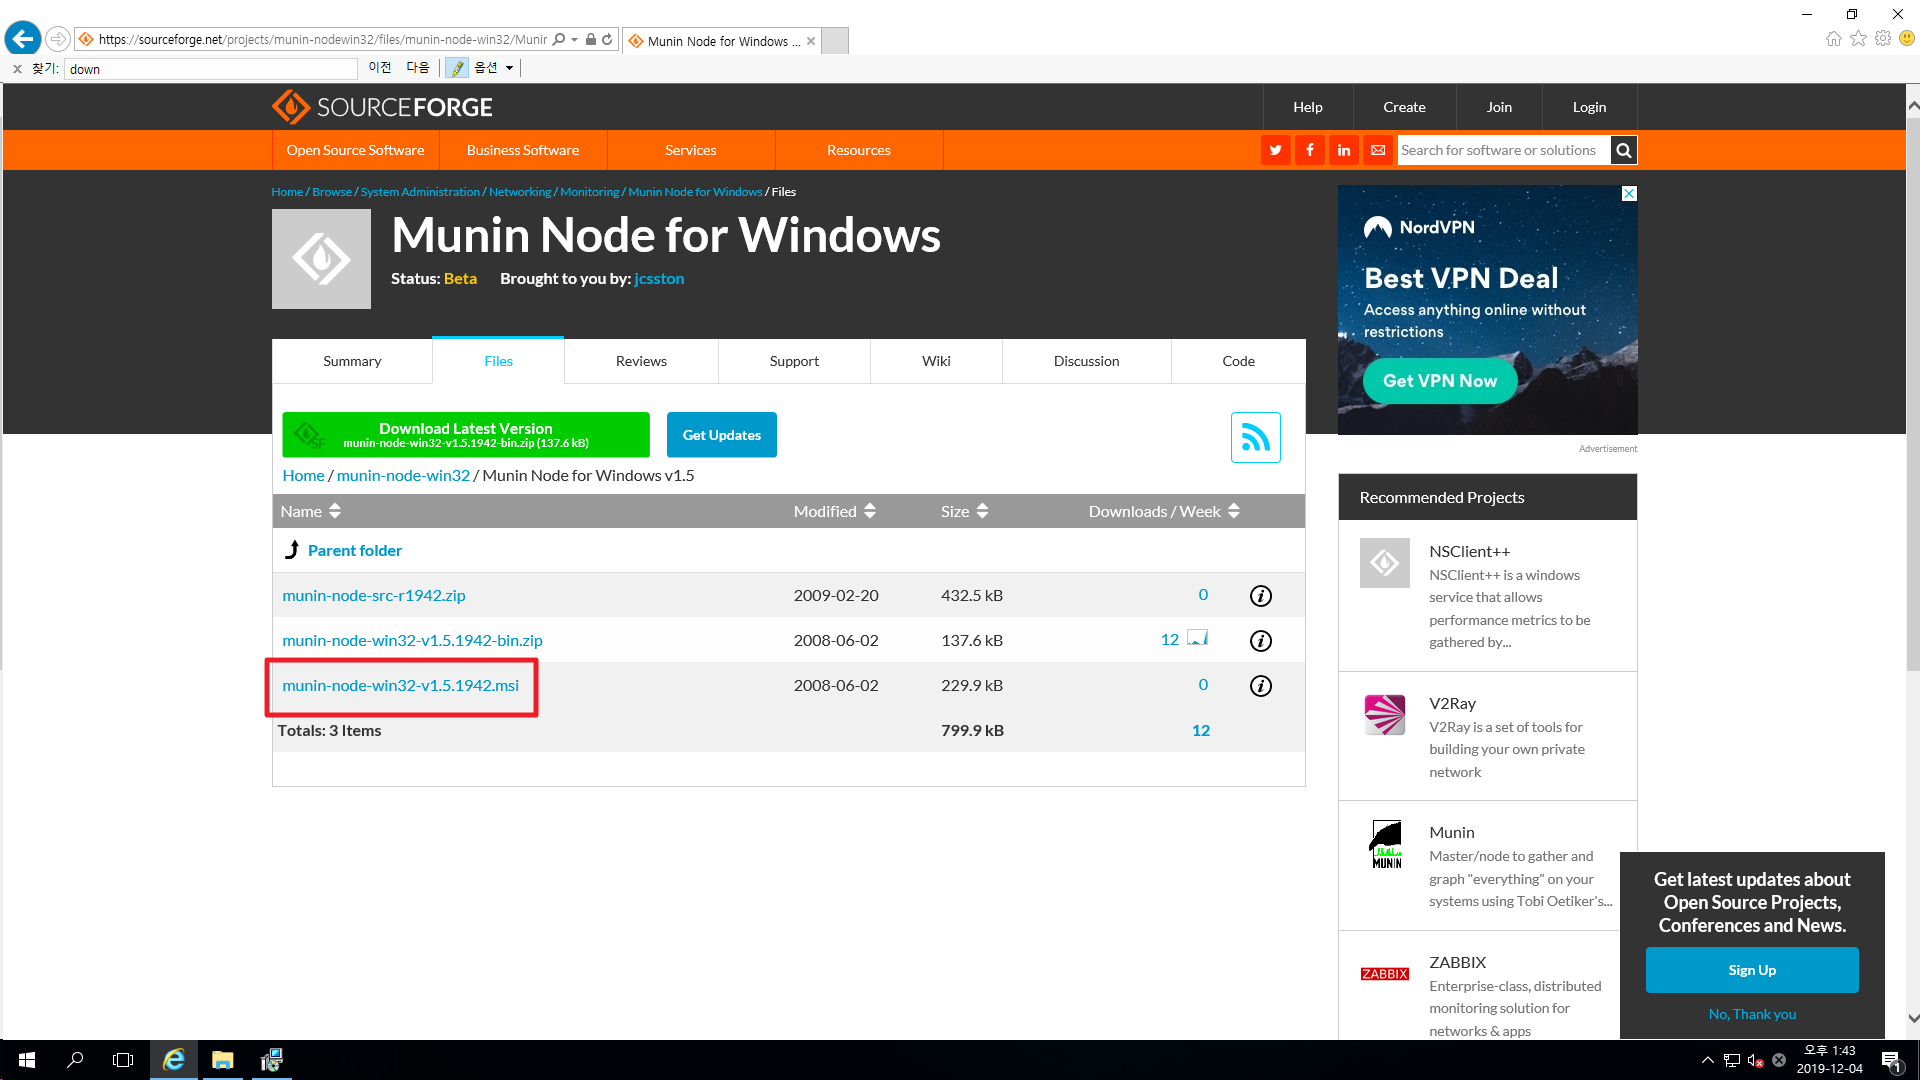1920x1080 pixels.
Task: Open the V2Ray project thumbnail
Action: pos(1384,715)
